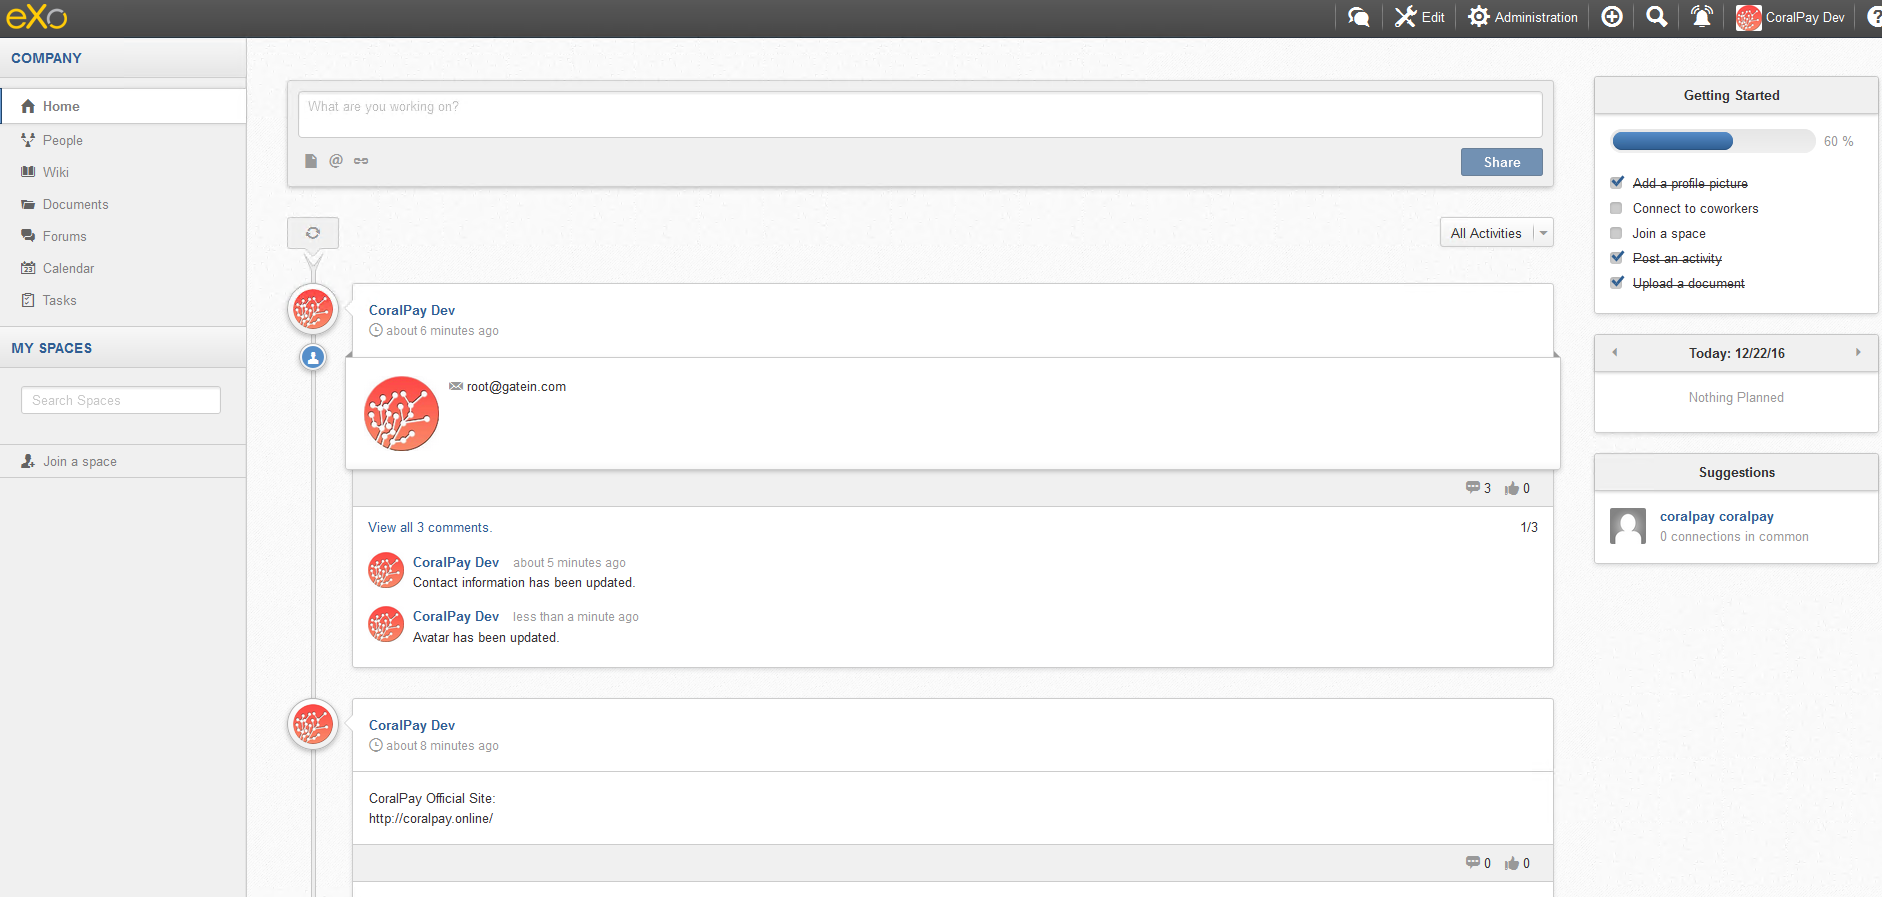Image resolution: width=1882 pixels, height=897 pixels.
Task: Click the 'Today: 12/22/16' date header
Action: pyautogui.click(x=1736, y=353)
